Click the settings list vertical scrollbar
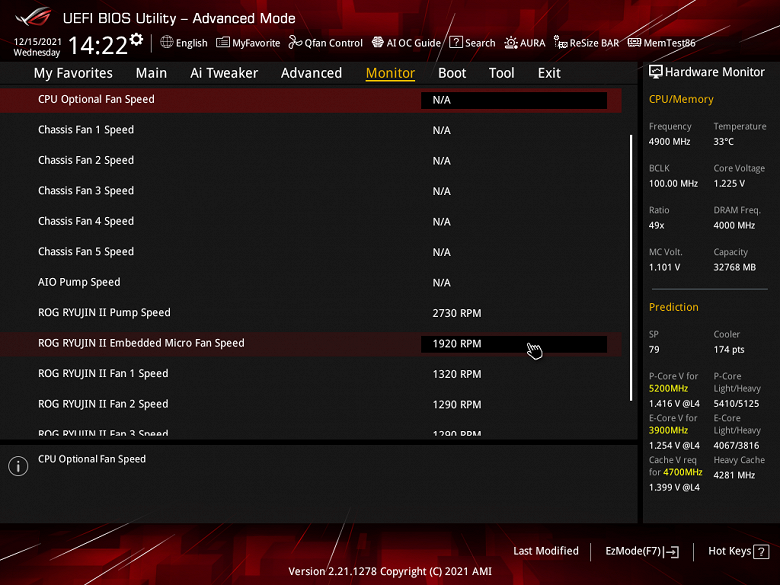Screen dimensions: 780x585 [x=631, y=268]
